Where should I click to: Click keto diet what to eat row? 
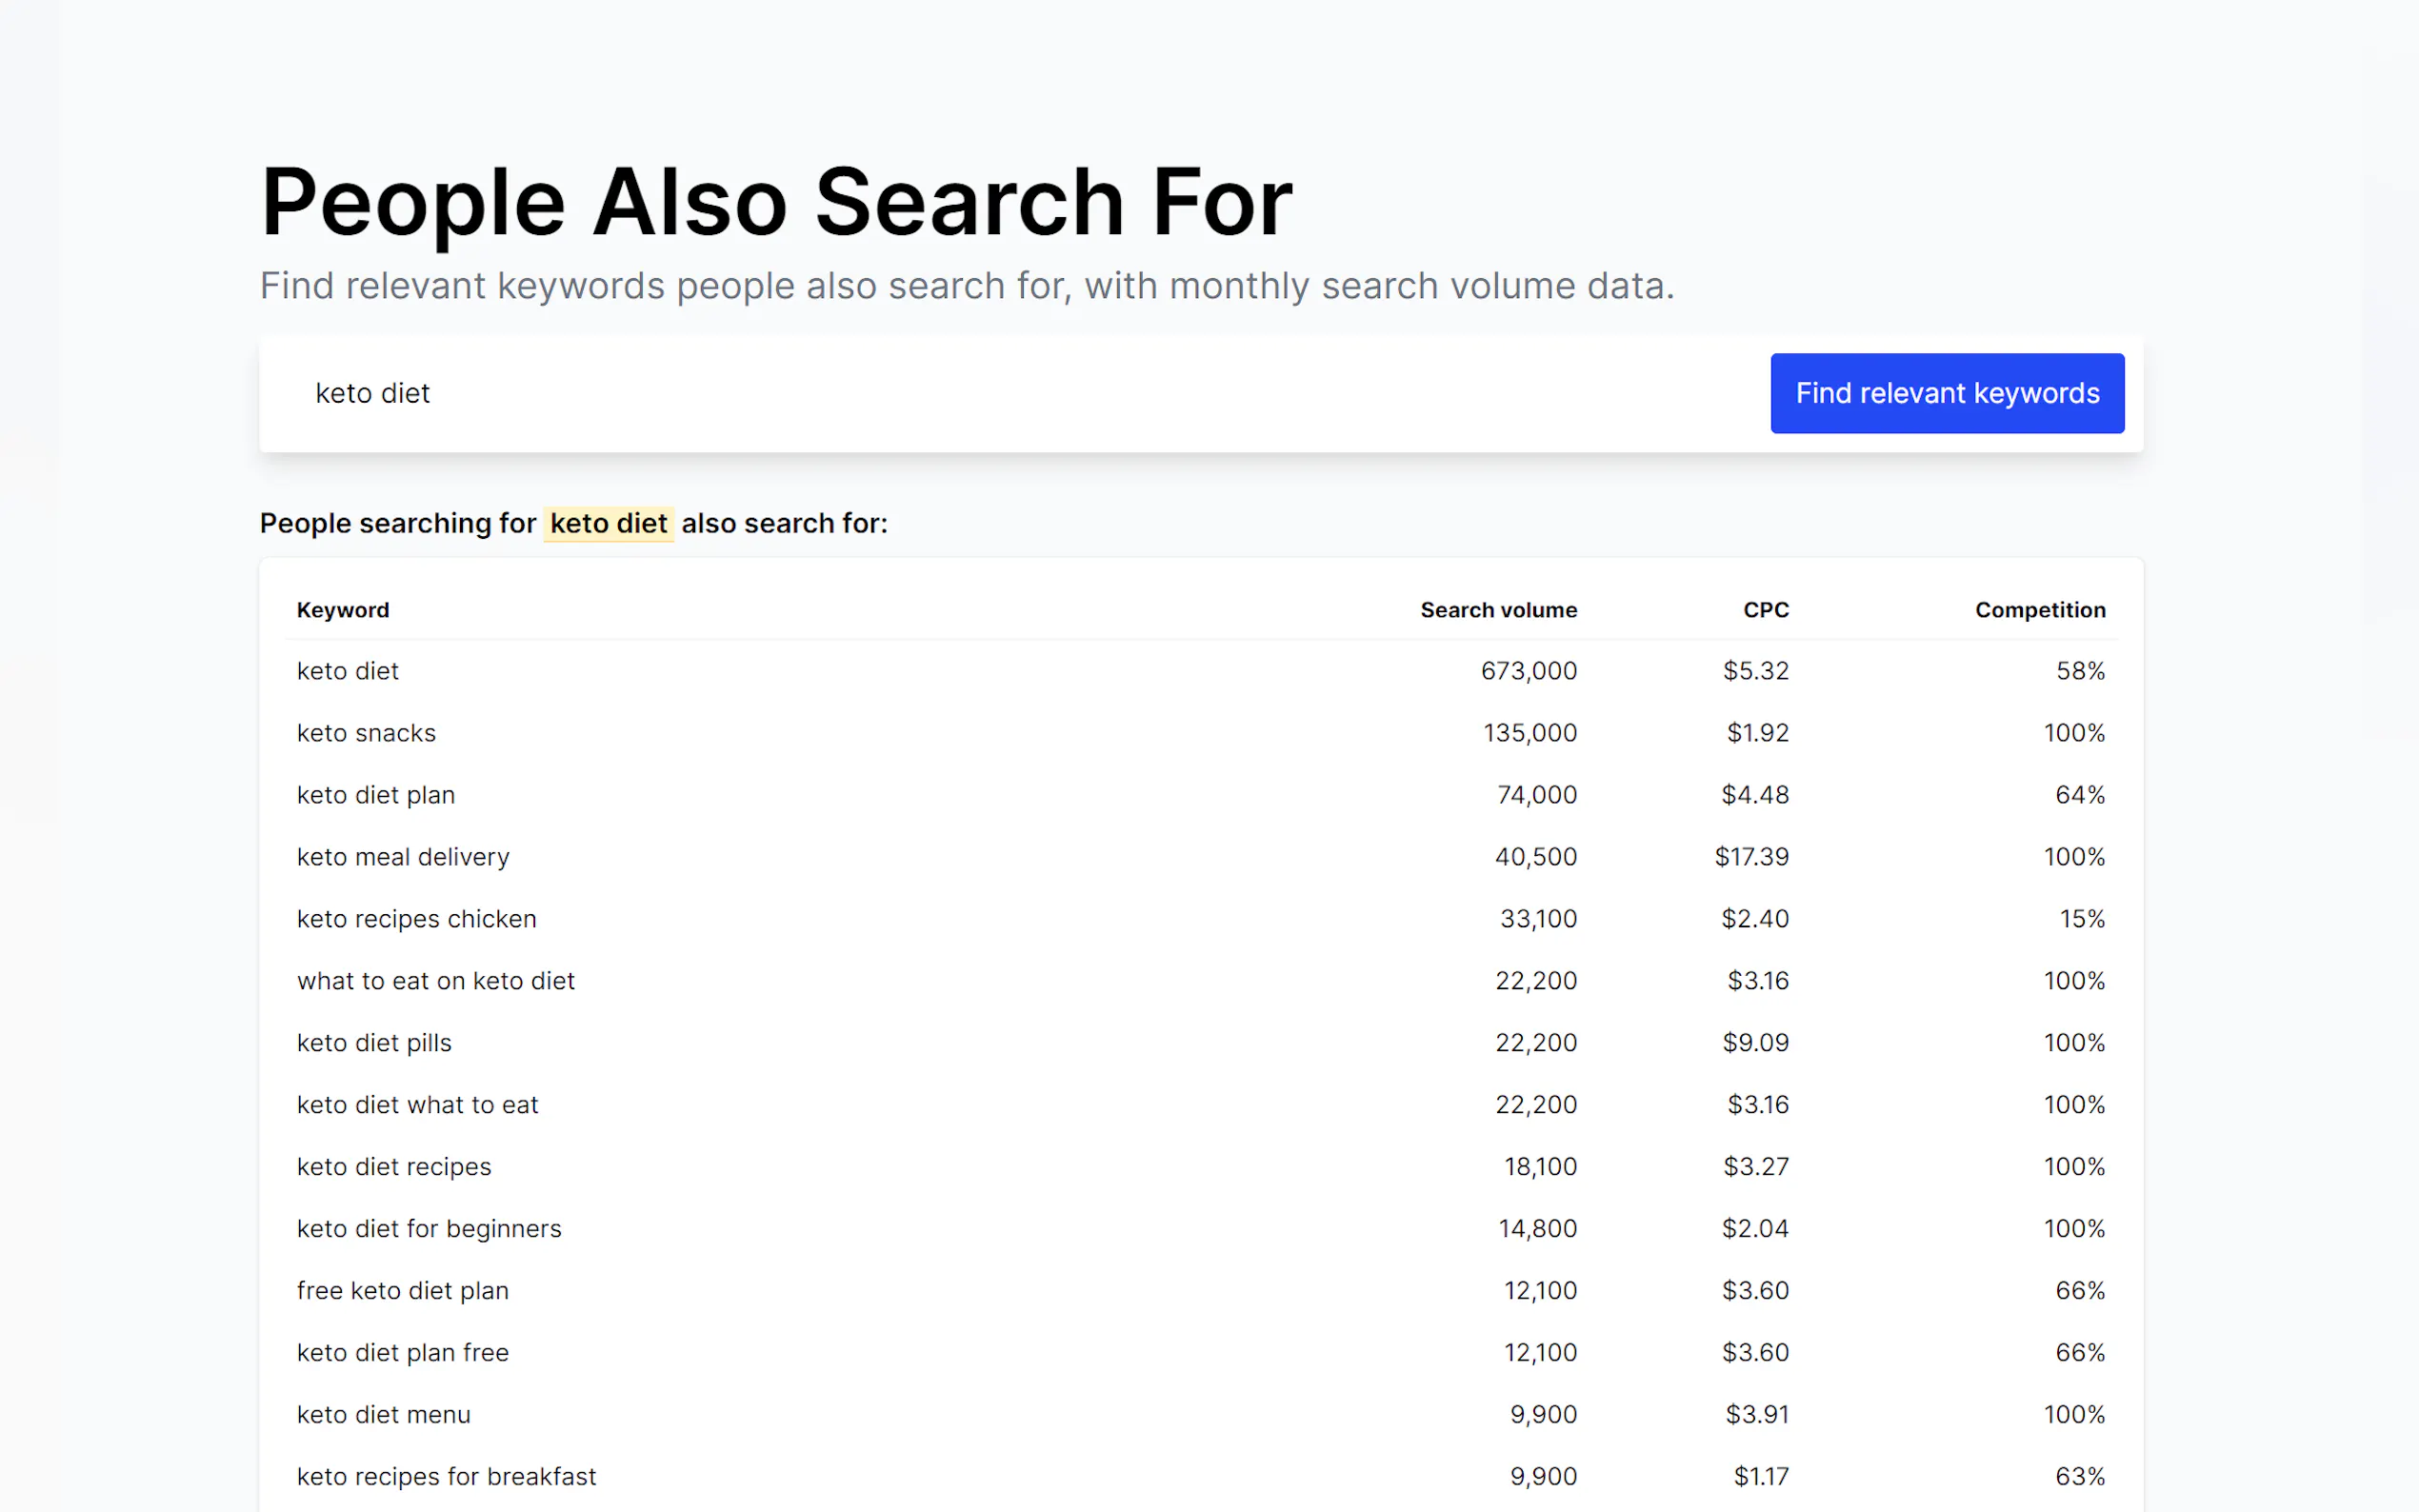tap(417, 1105)
